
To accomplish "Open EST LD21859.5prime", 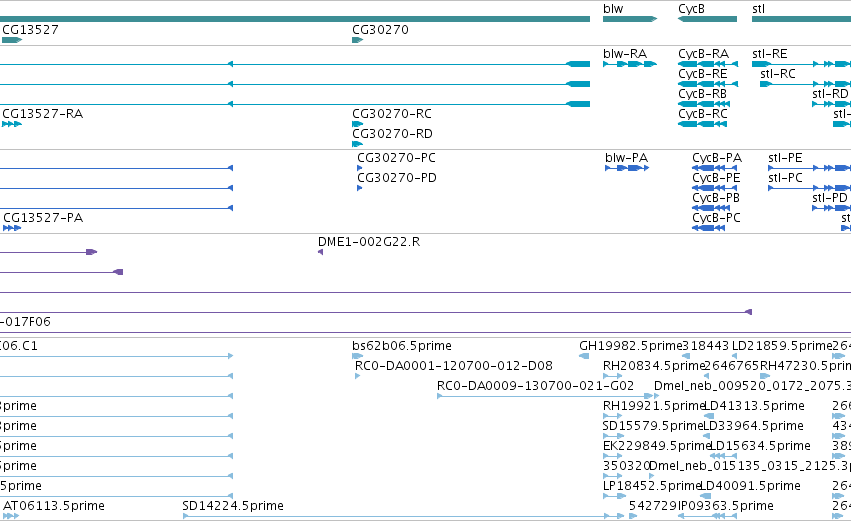I will (782, 346).
